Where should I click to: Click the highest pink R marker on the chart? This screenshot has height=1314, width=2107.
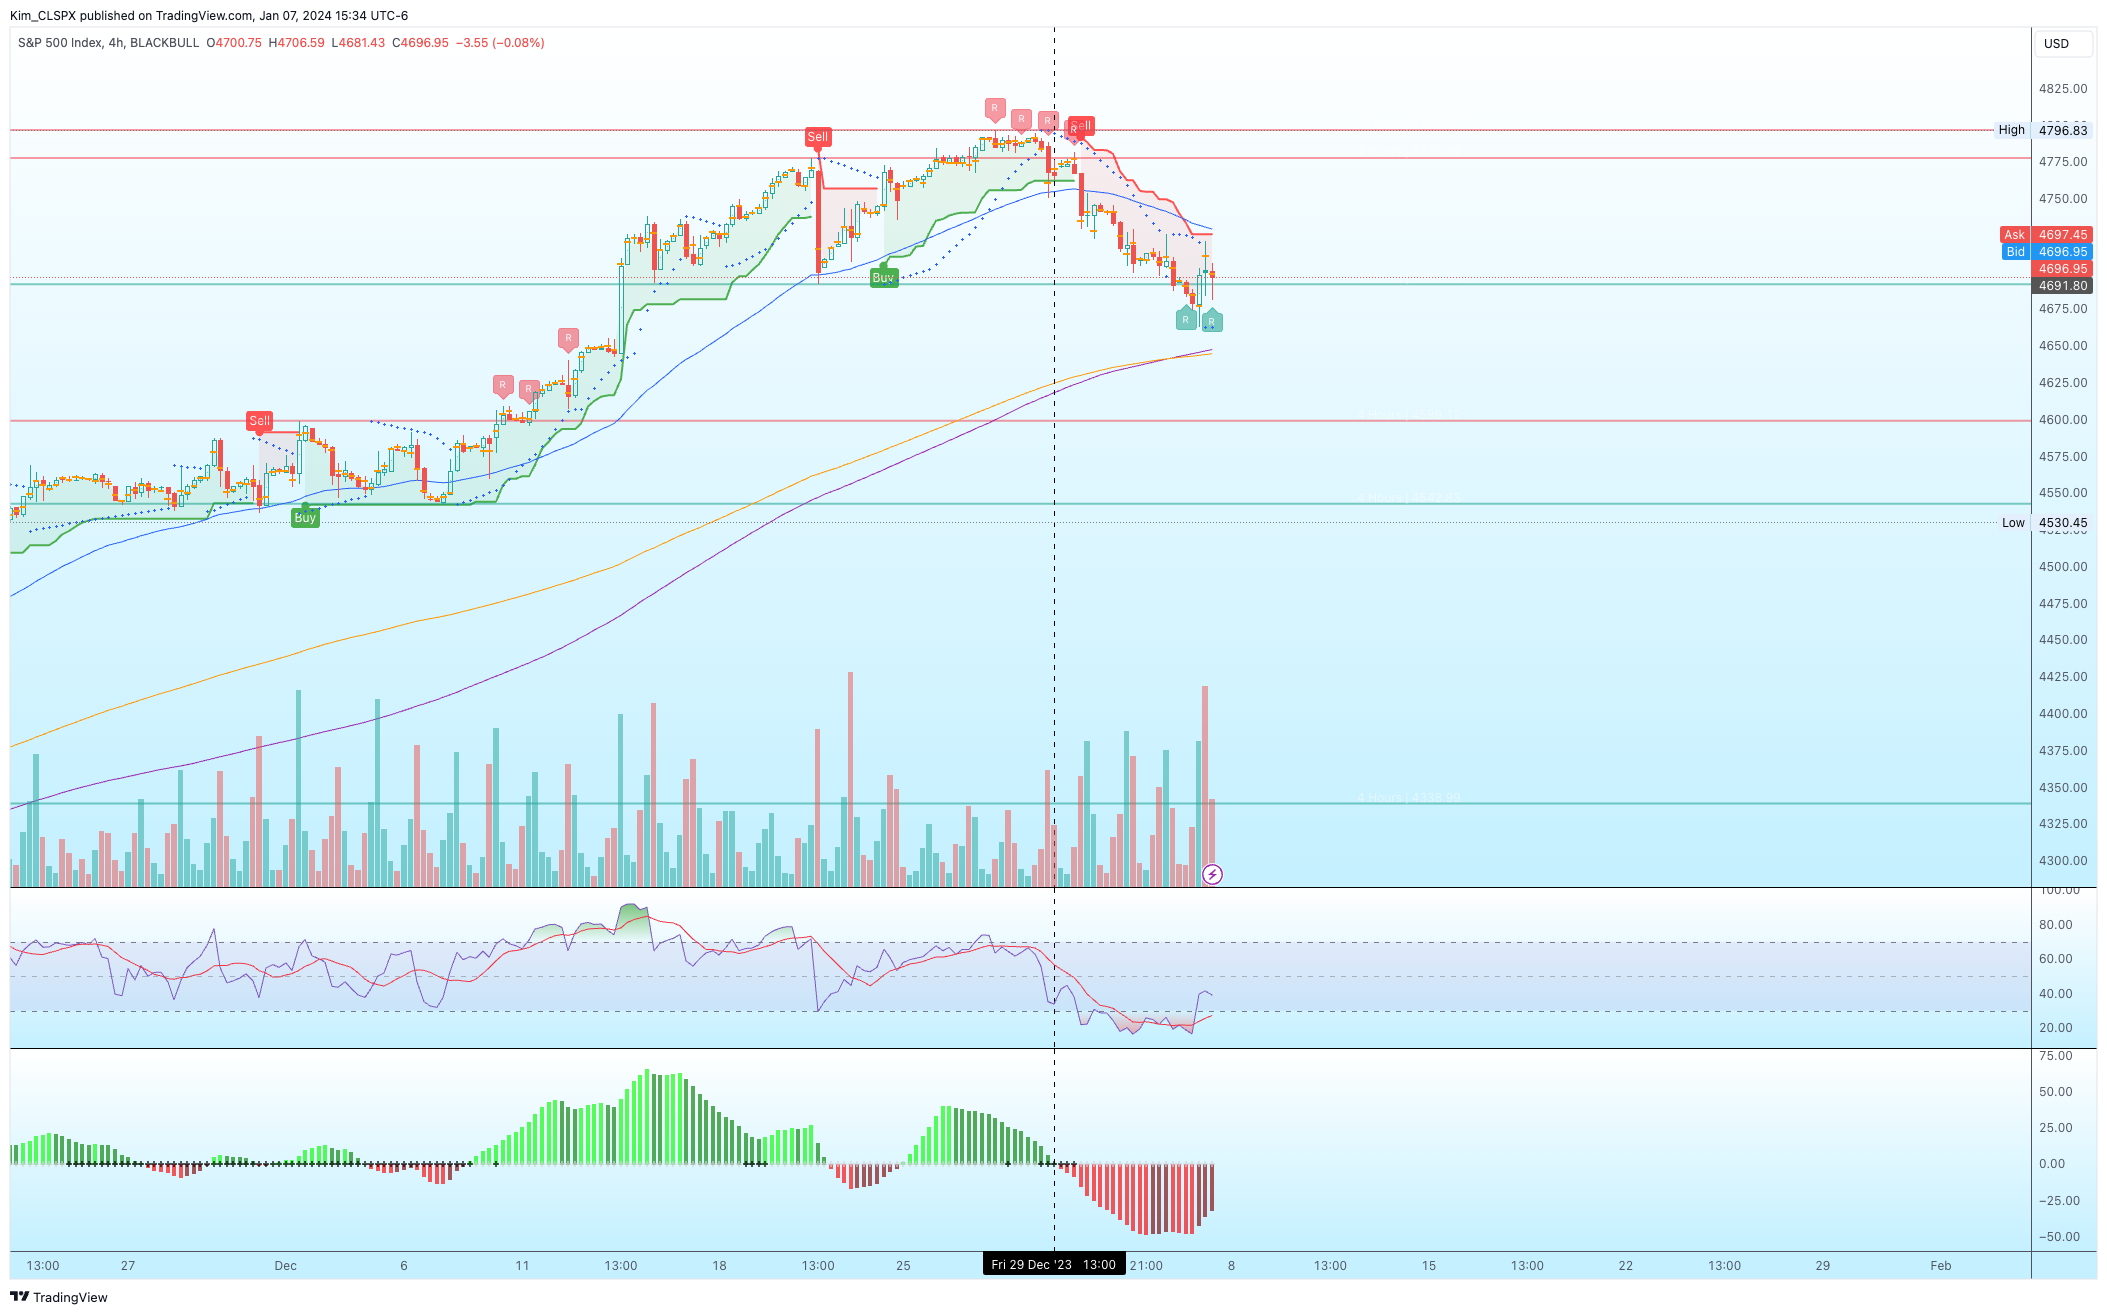coord(995,108)
